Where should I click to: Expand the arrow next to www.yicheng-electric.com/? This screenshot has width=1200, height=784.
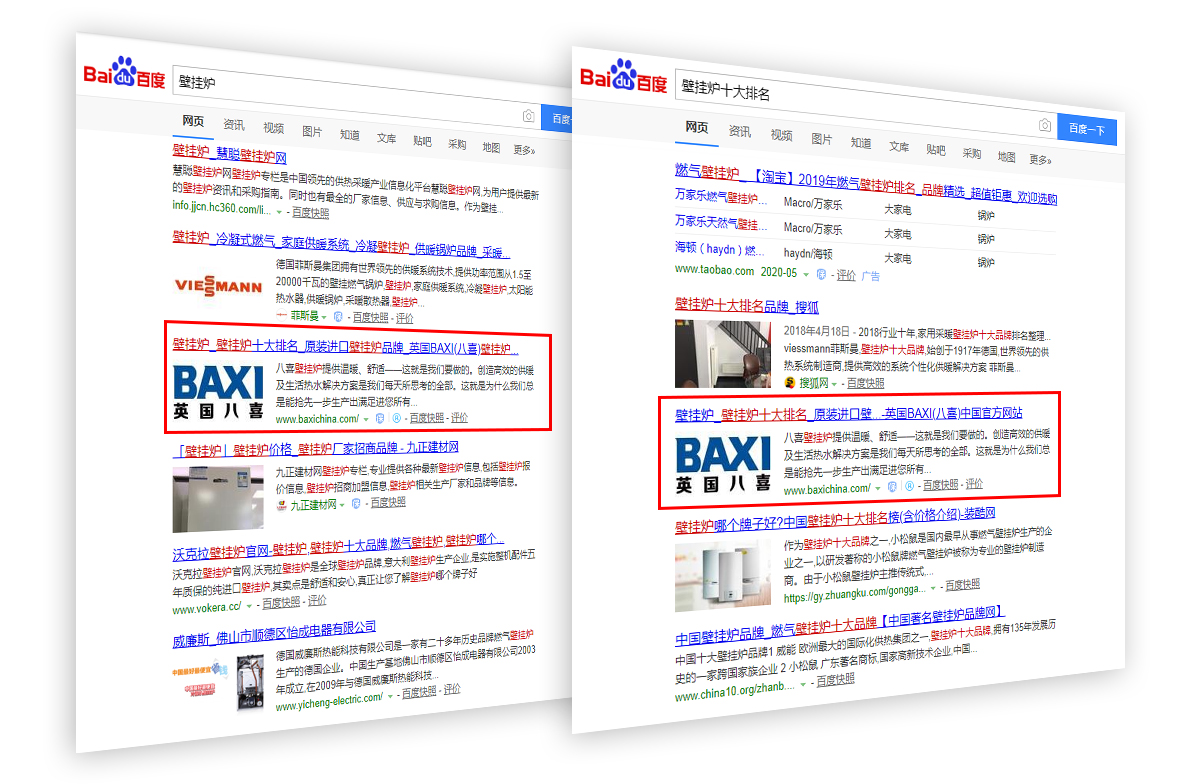coord(390,697)
